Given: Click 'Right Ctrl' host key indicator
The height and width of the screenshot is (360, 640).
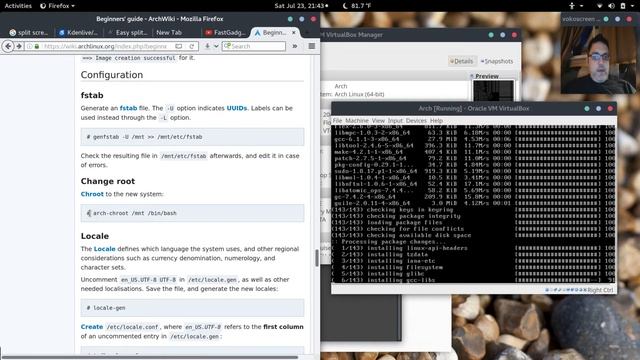Looking at the screenshot, I should pos(600,290).
